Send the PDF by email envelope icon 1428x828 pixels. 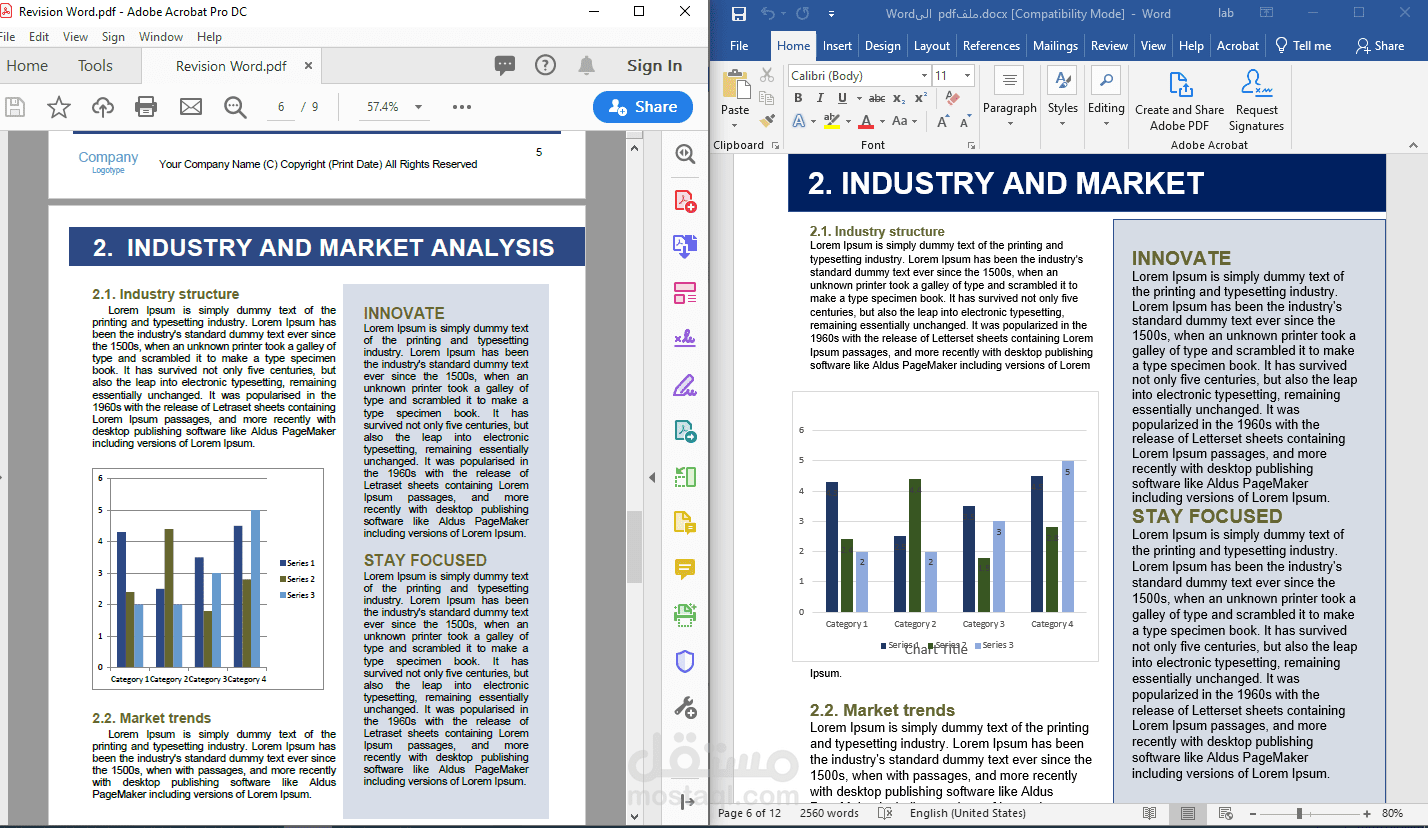190,107
